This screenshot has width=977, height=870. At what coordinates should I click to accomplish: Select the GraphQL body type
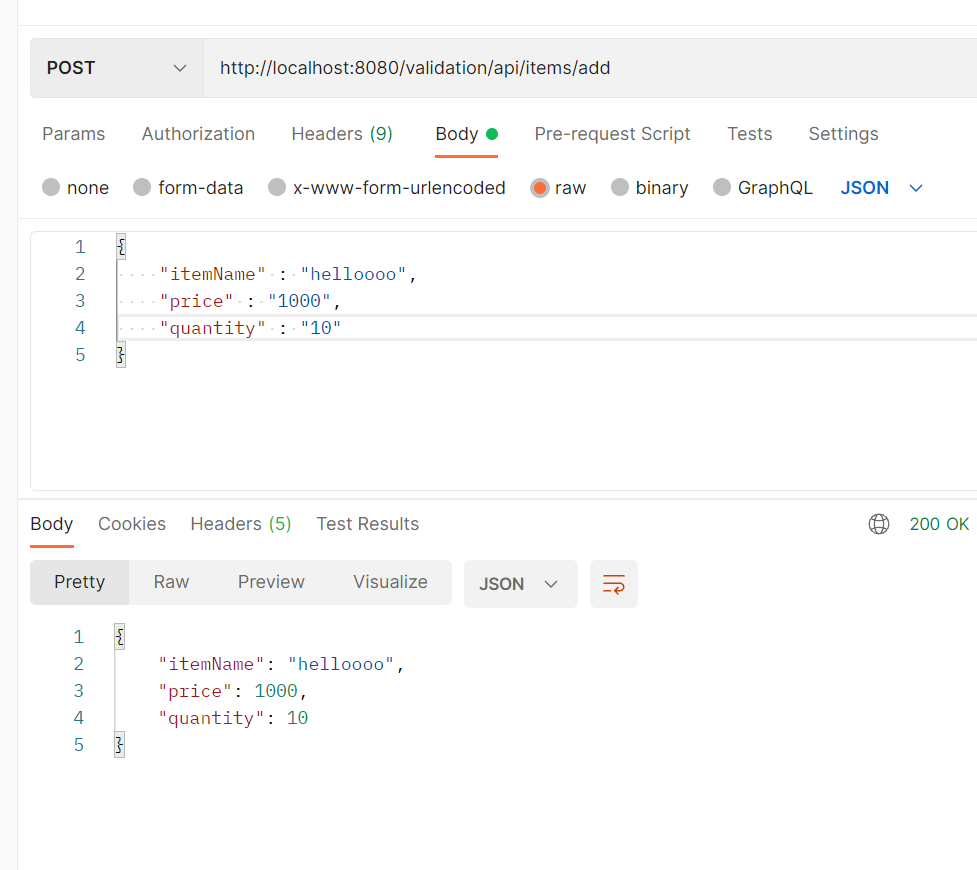(x=763, y=188)
